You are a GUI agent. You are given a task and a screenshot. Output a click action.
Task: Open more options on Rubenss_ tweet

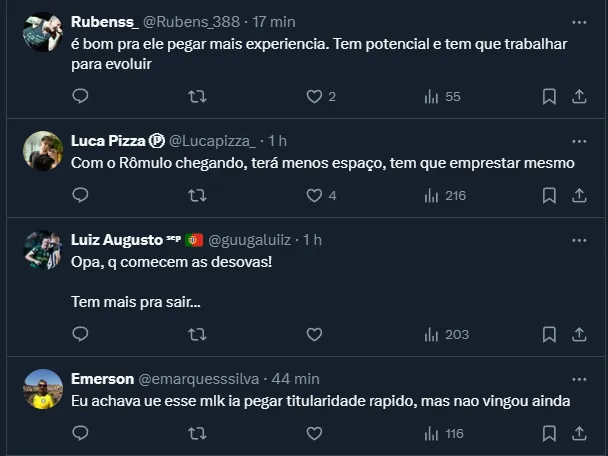(x=579, y=22)
